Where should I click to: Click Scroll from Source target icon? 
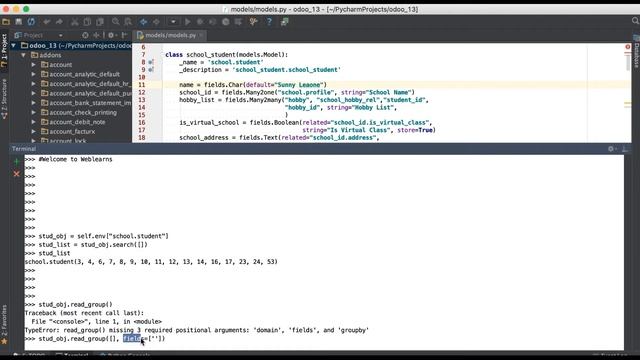click(85, 36)
